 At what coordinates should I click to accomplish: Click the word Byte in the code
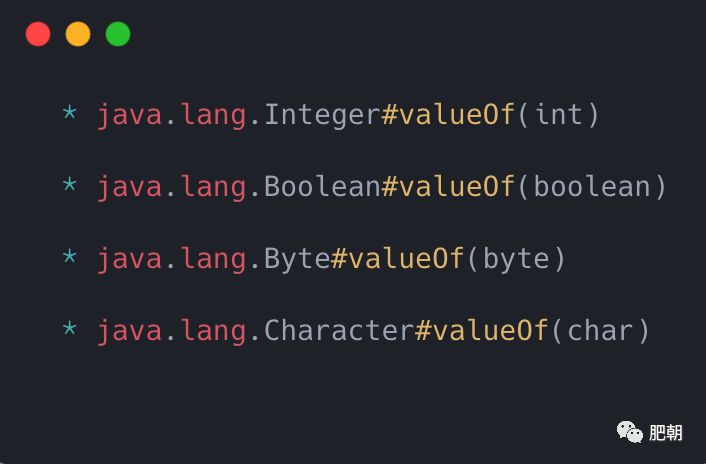(x=297, y=259)
